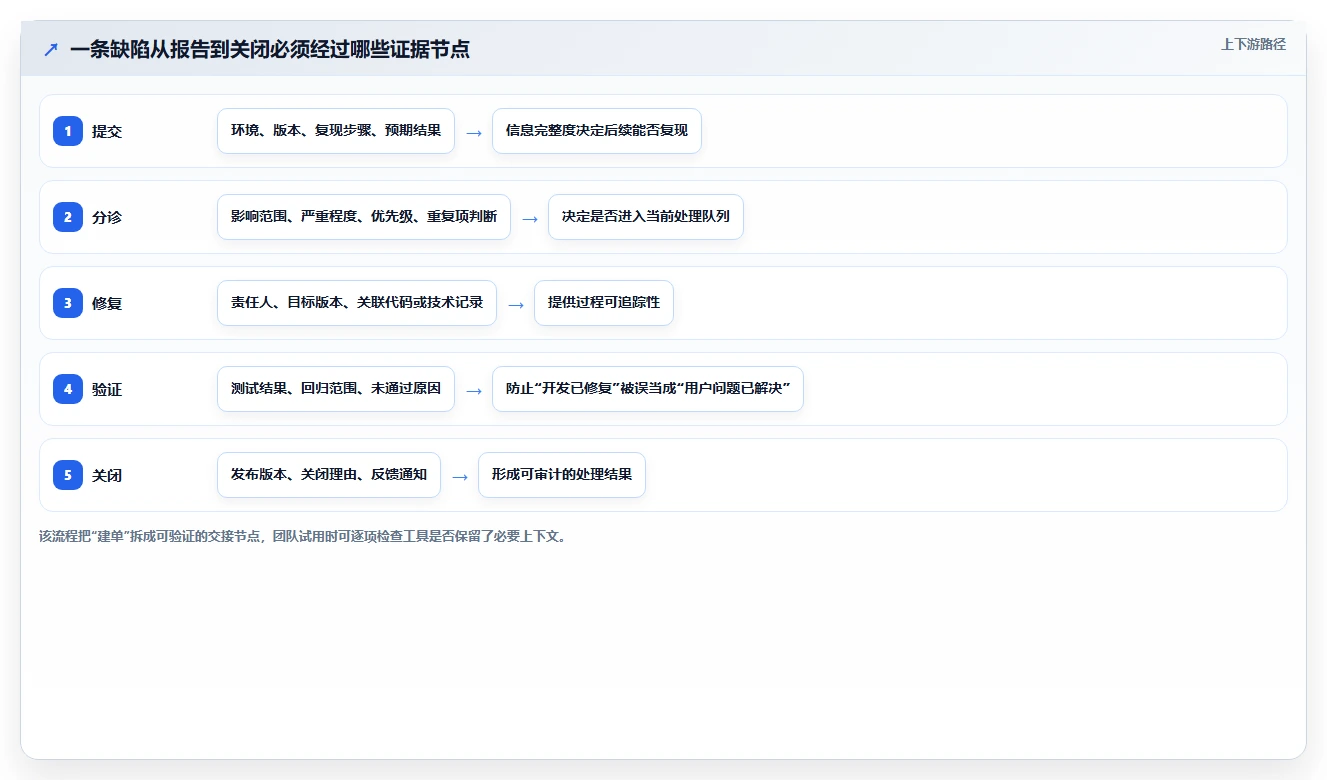Click the 发布版本、关闭理由、反馈通知 chip

(x=329, y=475)
